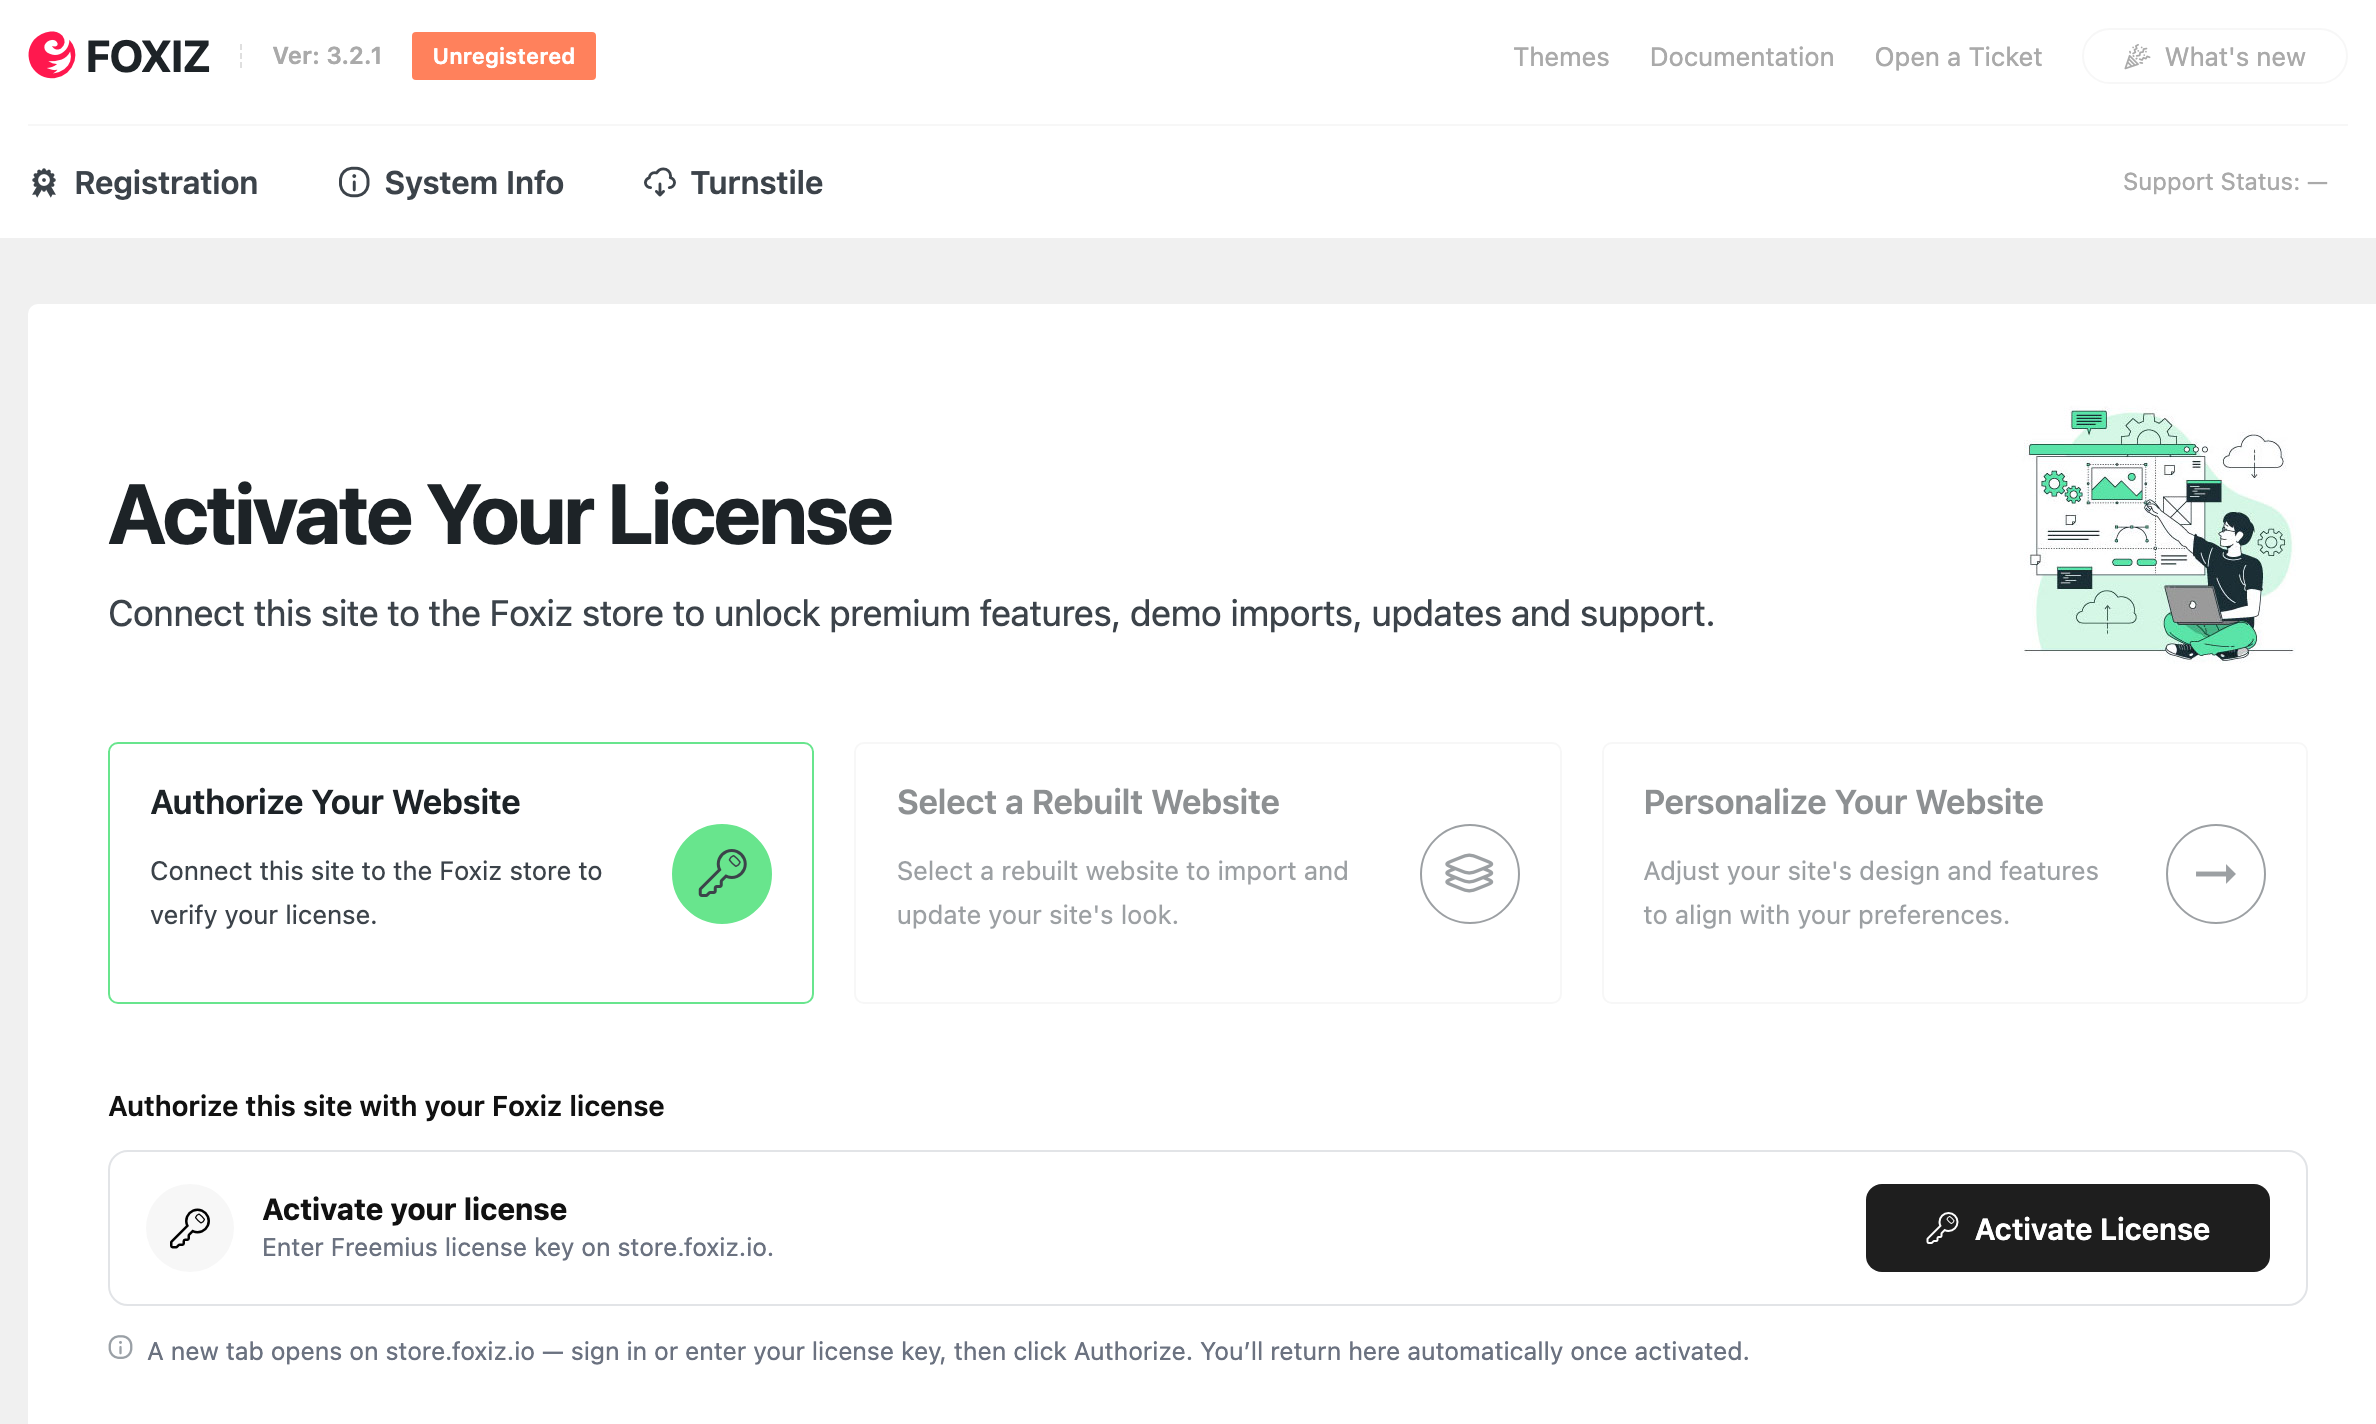The image size is (2376, 1424).
Task: Switch to the System Info tab
Action: [451, 183]
